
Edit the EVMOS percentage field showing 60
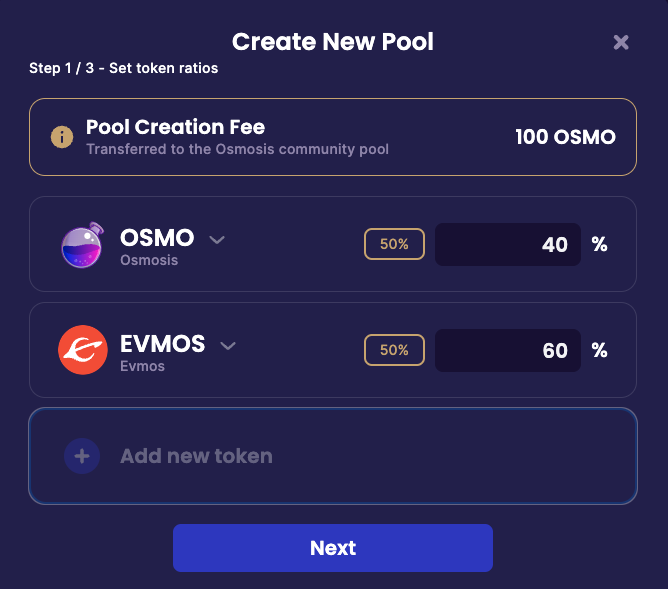tap(508, 350)
